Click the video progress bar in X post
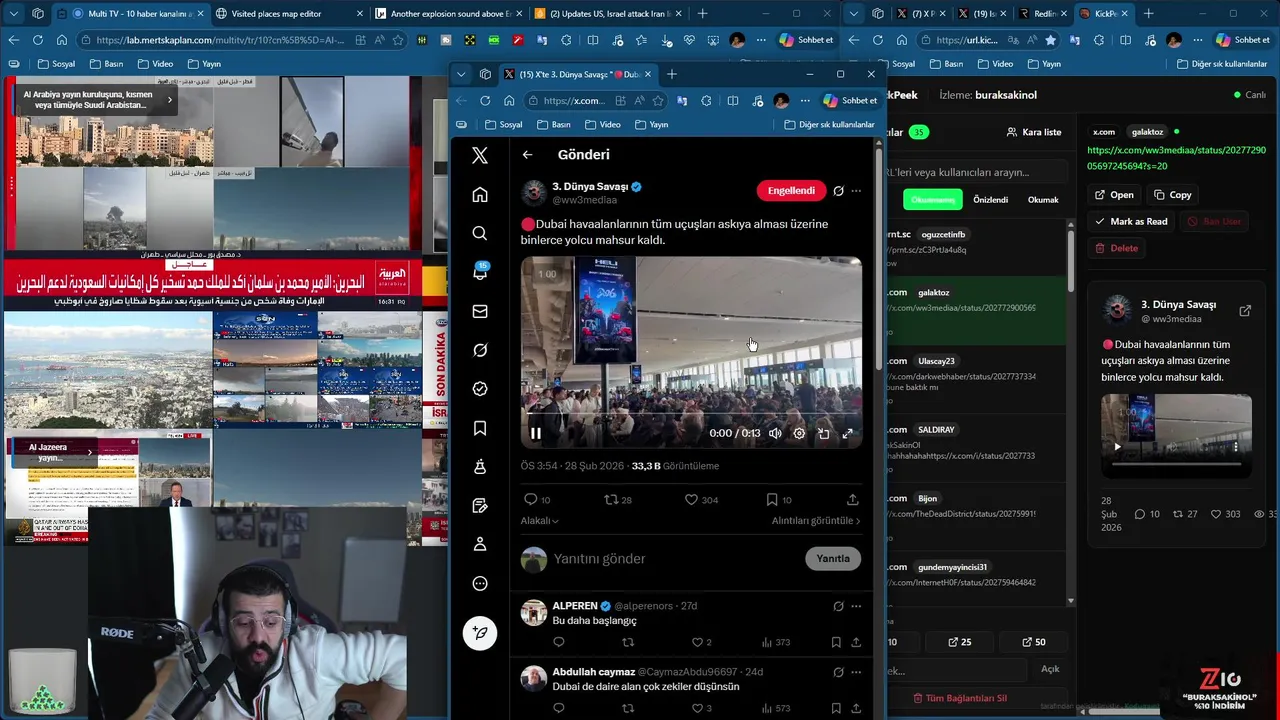Image resolution: width=1280 pixels, height=720 pixels. [691, 413]
